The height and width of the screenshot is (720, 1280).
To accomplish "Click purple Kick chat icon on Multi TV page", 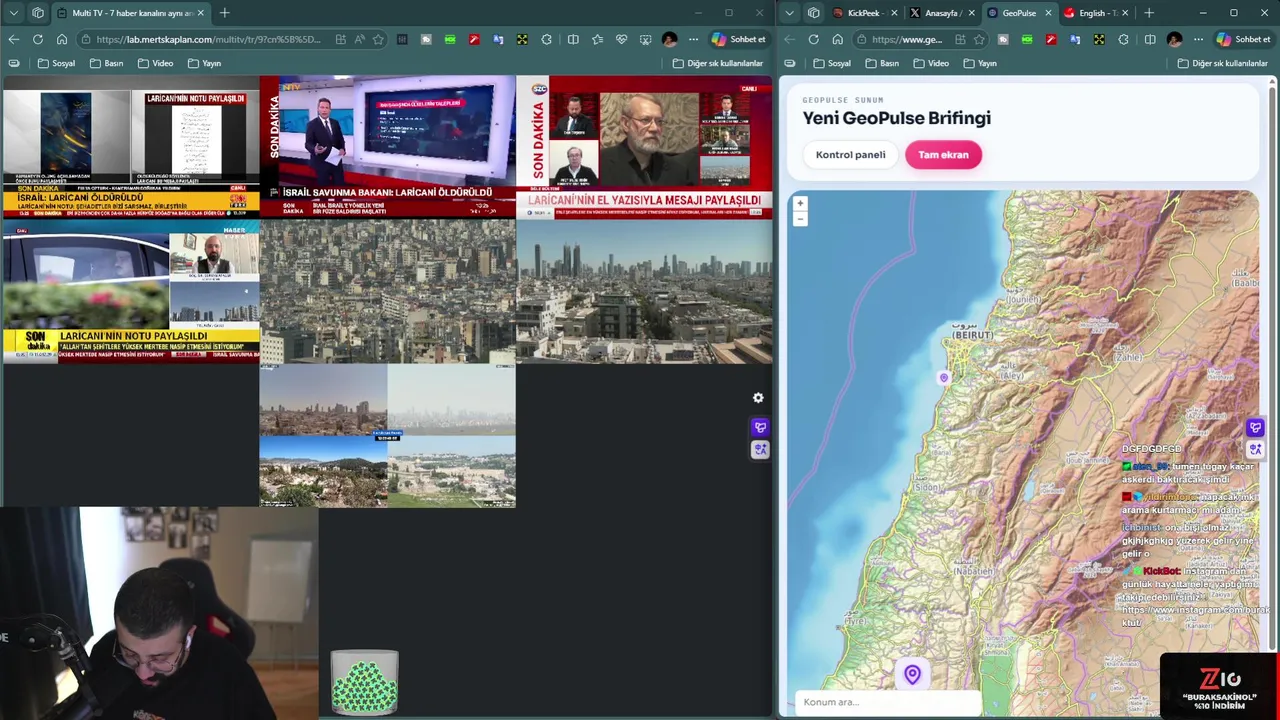I will pos(760,428).
